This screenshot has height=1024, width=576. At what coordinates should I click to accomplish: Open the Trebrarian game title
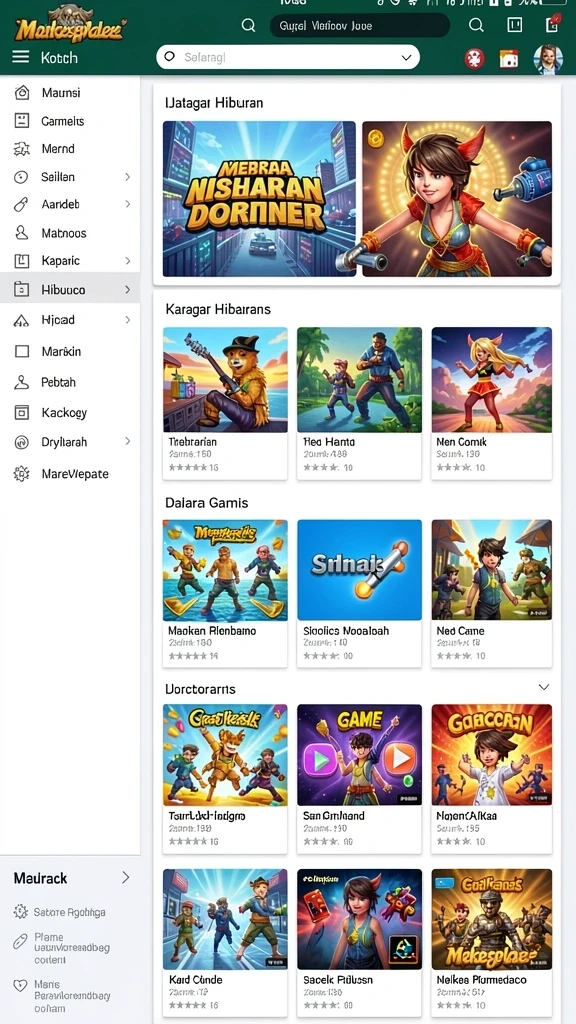(x=193, y=442)
